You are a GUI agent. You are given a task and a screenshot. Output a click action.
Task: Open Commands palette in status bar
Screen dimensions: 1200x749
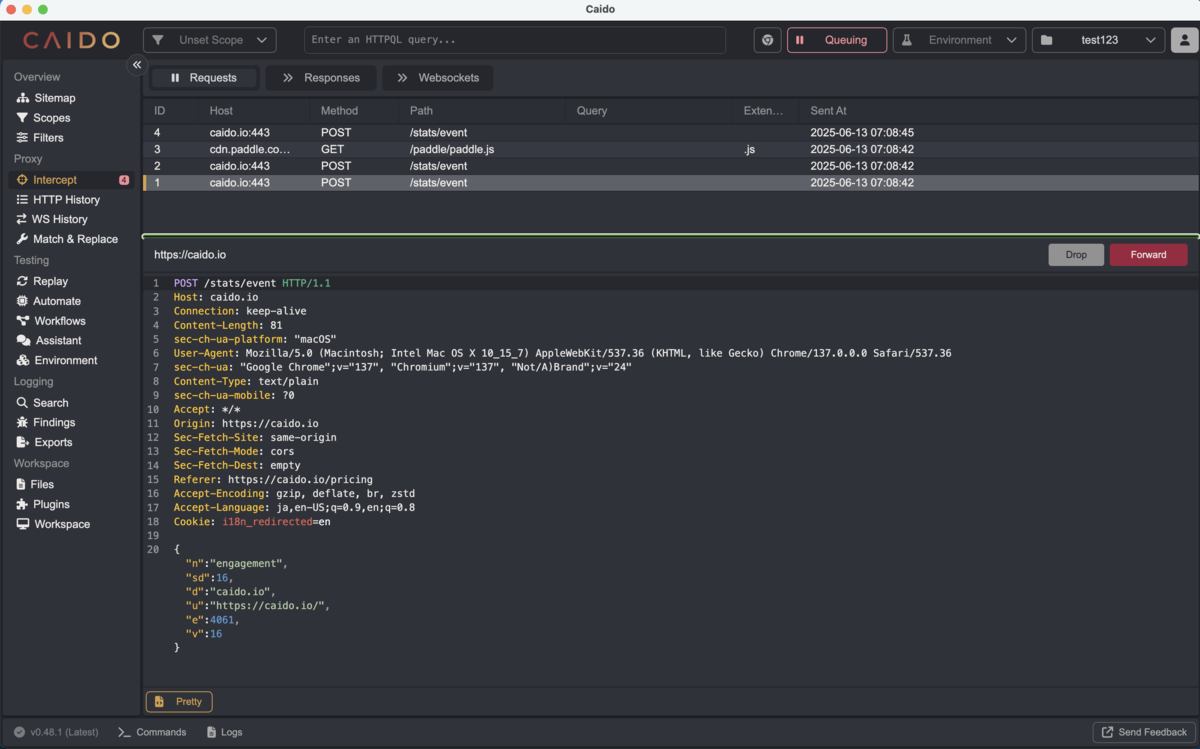pyautogui.click(x=152, y=732)
